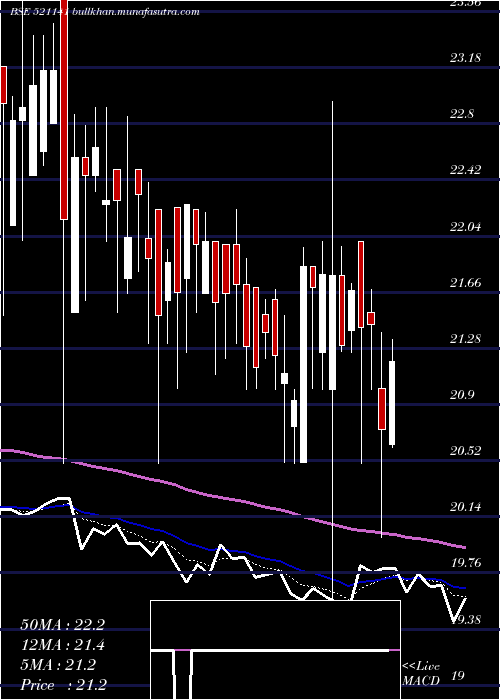Click the 19.76 price axis label
The height and width of the screenshot is (700, 500).
pyautogui.click(x=465, y=563)
